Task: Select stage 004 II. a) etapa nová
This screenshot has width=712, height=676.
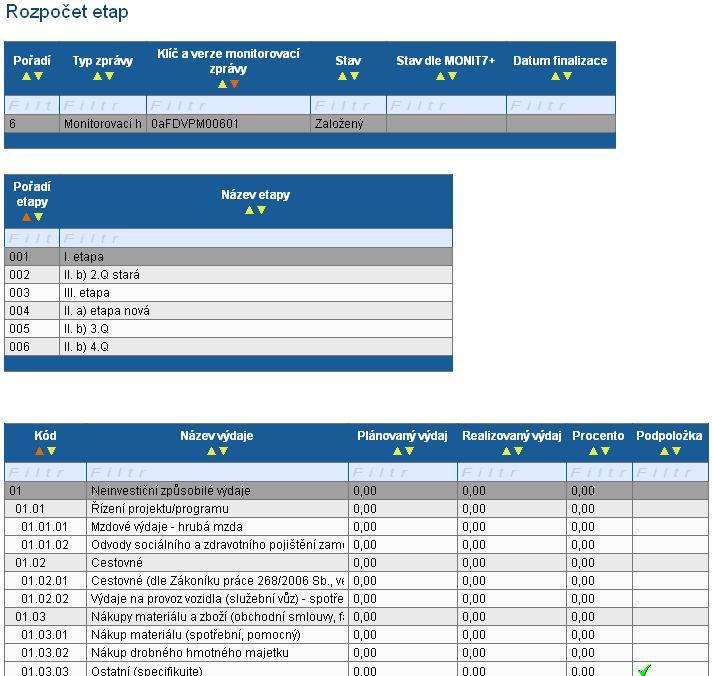Action: coord(228,311)
